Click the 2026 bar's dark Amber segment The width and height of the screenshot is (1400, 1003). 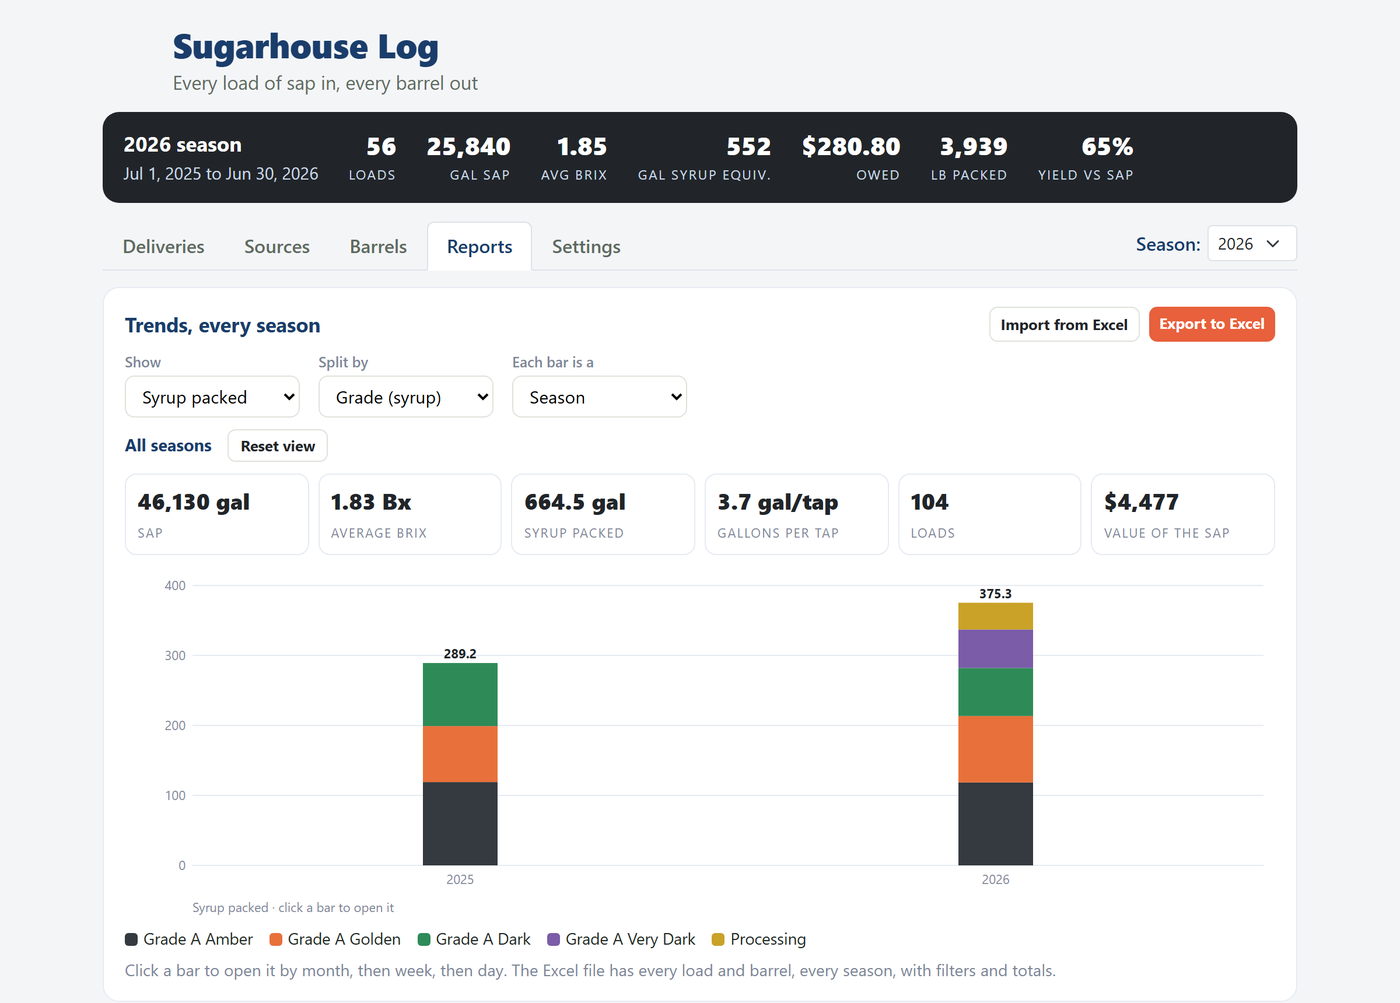coord(995,824)
